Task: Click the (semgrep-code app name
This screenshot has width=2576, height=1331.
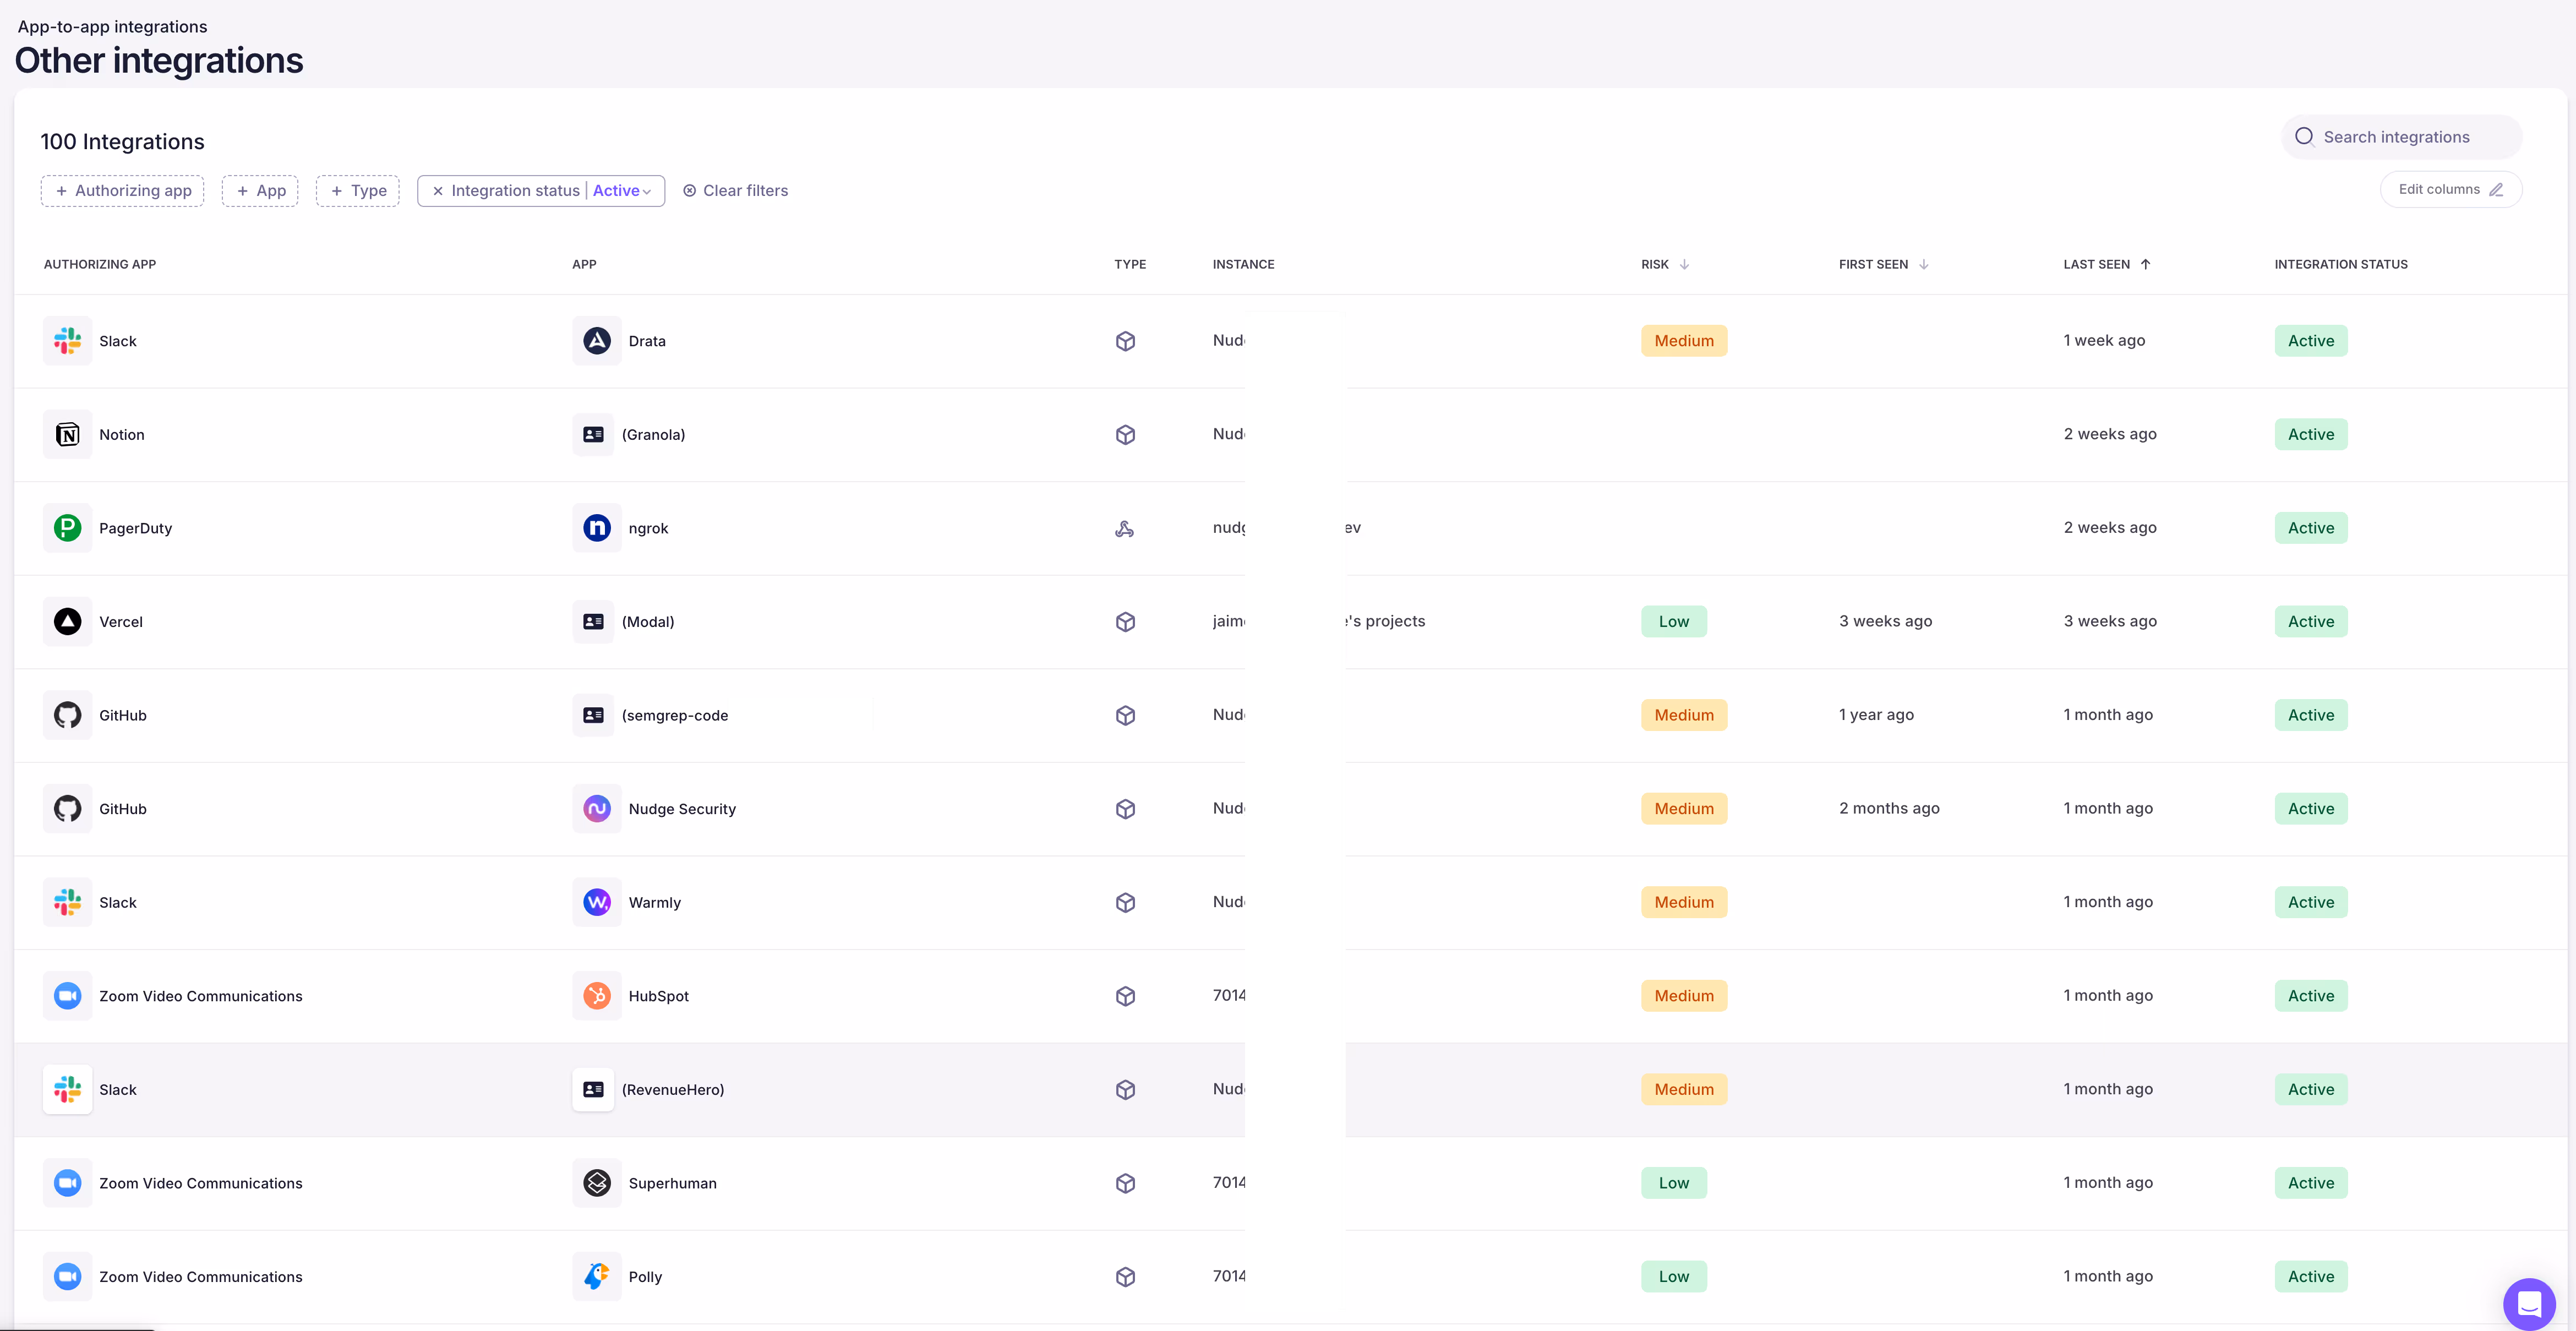Action: click(x=675, y=716)
